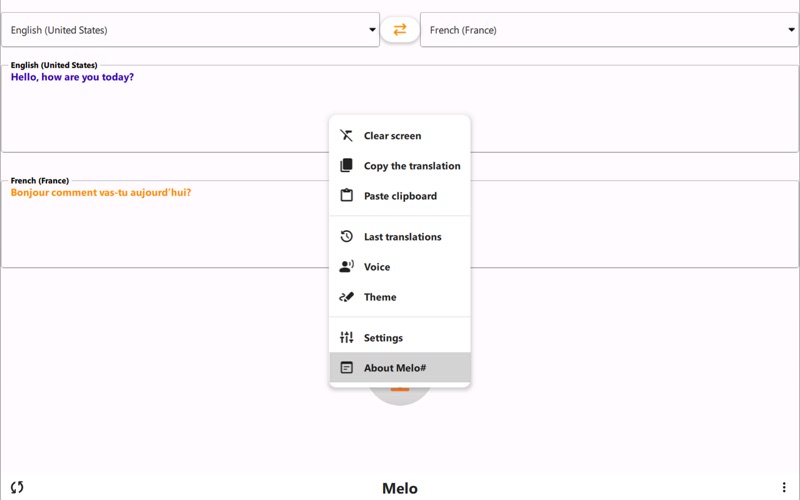Screen dimensions: 800x500
Task: Click the French translation output area
Action: [399, 224]
